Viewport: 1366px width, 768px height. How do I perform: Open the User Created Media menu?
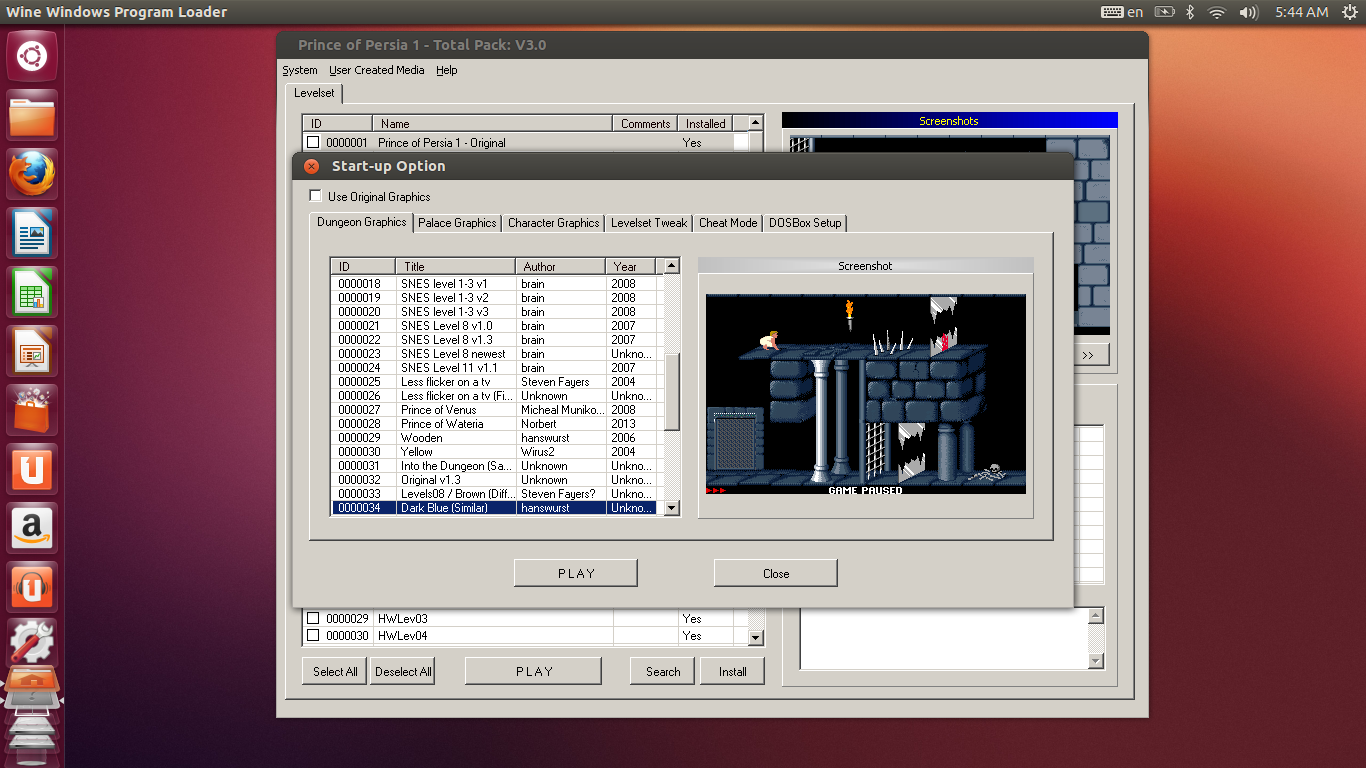pyautogui.click(x=377, y=70)
